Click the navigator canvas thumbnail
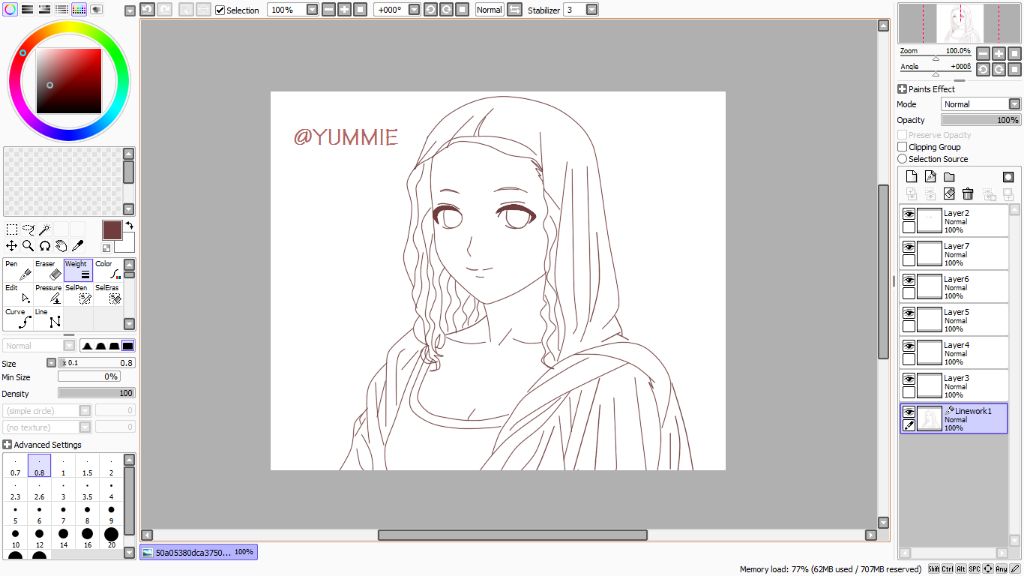Viewport: 1024px width, 576px height. point(959,24)
